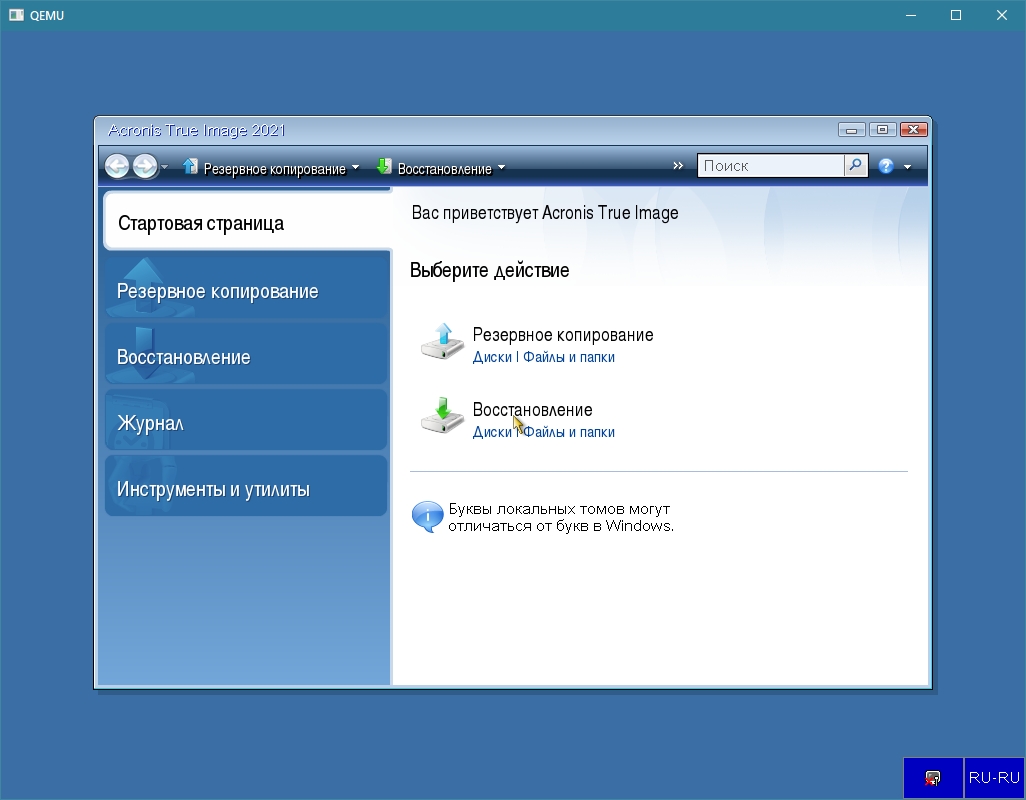Select the Стартовая страница sidebar tab
This screenshot has height=800, width=1026.
247,222
